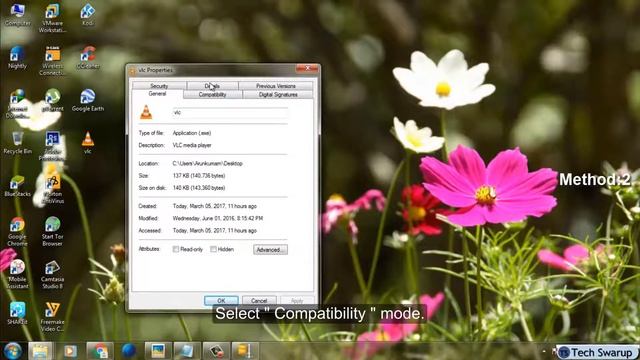Switch to Chrome on the taskbar

pos(100,351)
